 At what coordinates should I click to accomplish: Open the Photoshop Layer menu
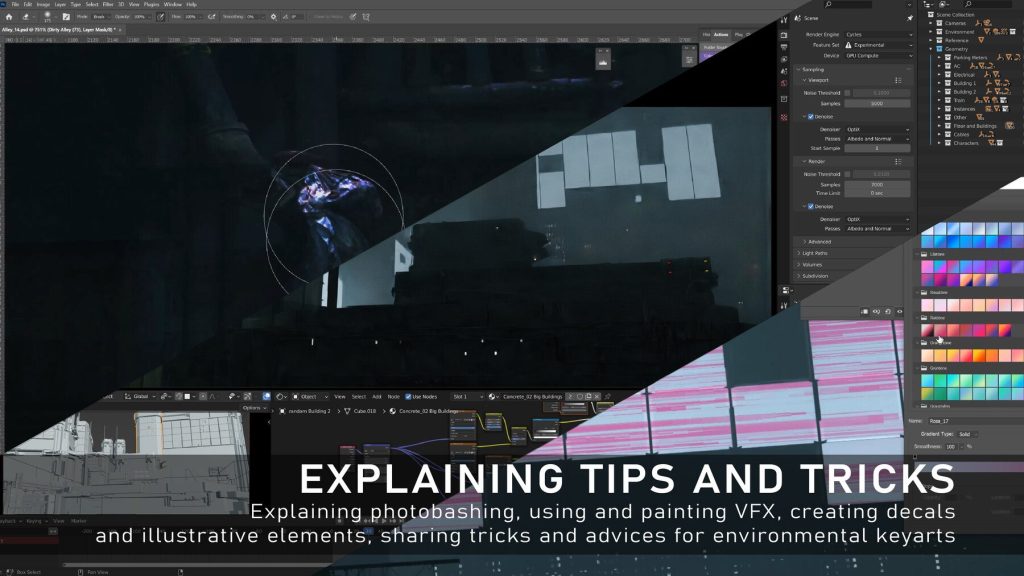59,4
